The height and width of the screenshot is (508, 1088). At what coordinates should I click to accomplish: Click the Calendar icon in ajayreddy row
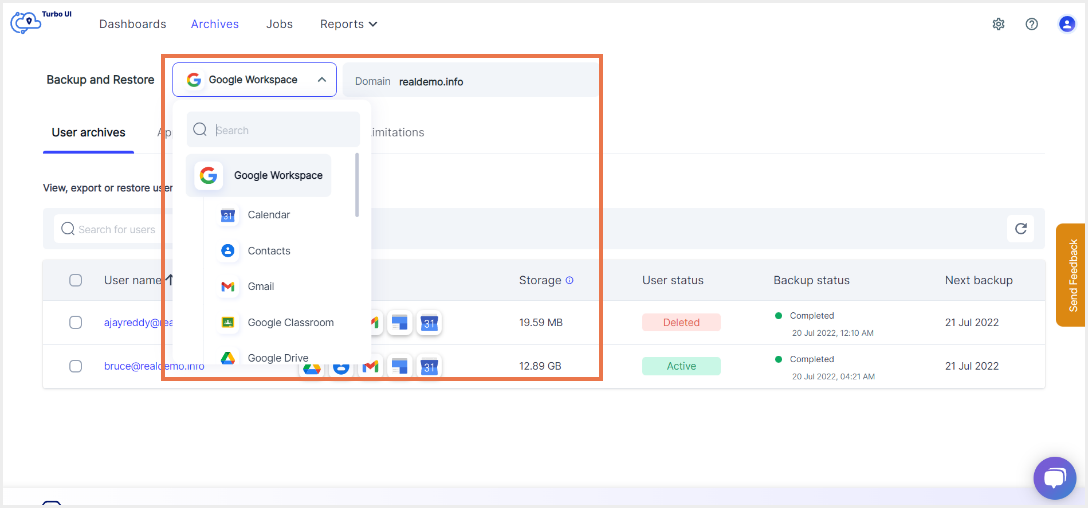[430, 323]
